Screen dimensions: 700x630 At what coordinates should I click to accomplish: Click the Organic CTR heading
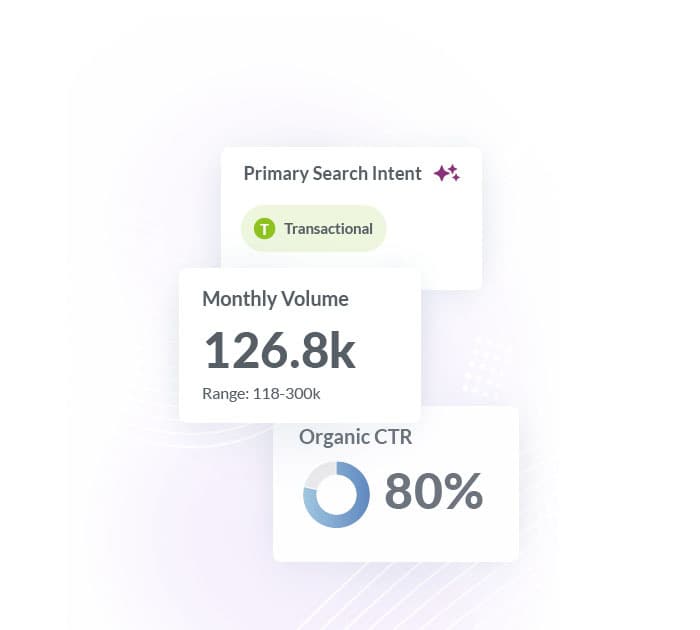(x=355, y=436)
